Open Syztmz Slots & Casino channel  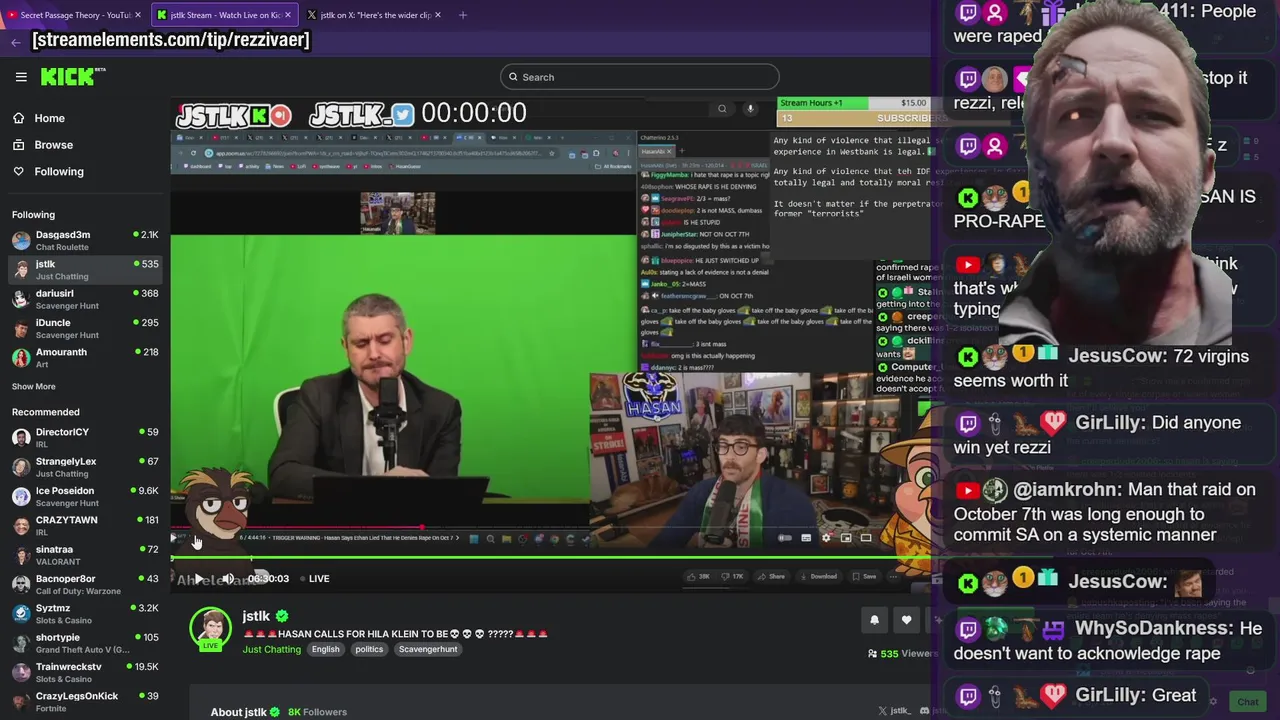point(85,613)
